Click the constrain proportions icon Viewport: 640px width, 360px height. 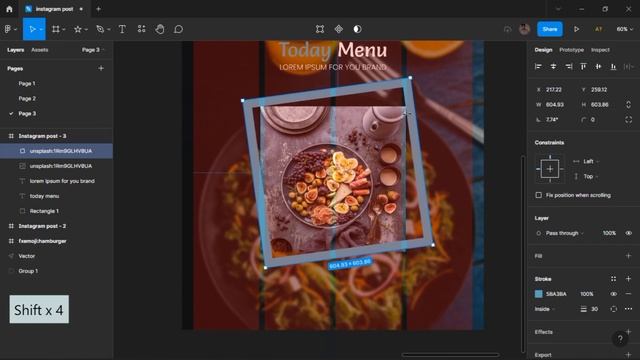[x=628, y=104]
